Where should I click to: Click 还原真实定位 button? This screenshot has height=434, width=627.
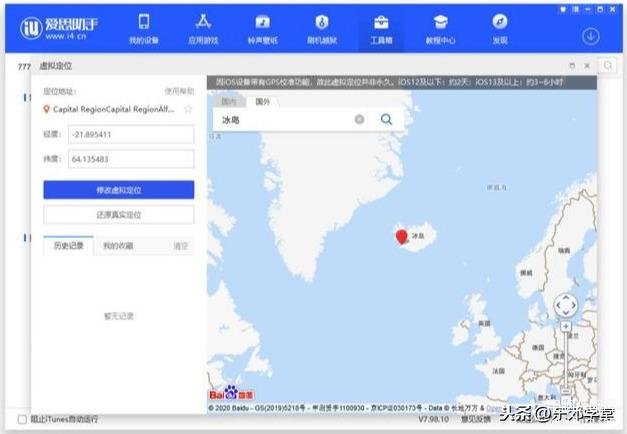point(118,214)
